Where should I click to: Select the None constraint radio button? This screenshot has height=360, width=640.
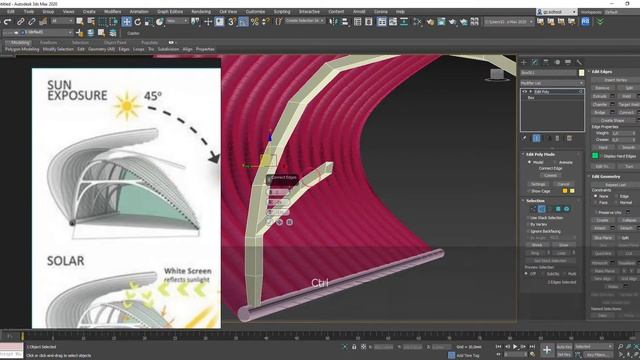click(596, 196)
